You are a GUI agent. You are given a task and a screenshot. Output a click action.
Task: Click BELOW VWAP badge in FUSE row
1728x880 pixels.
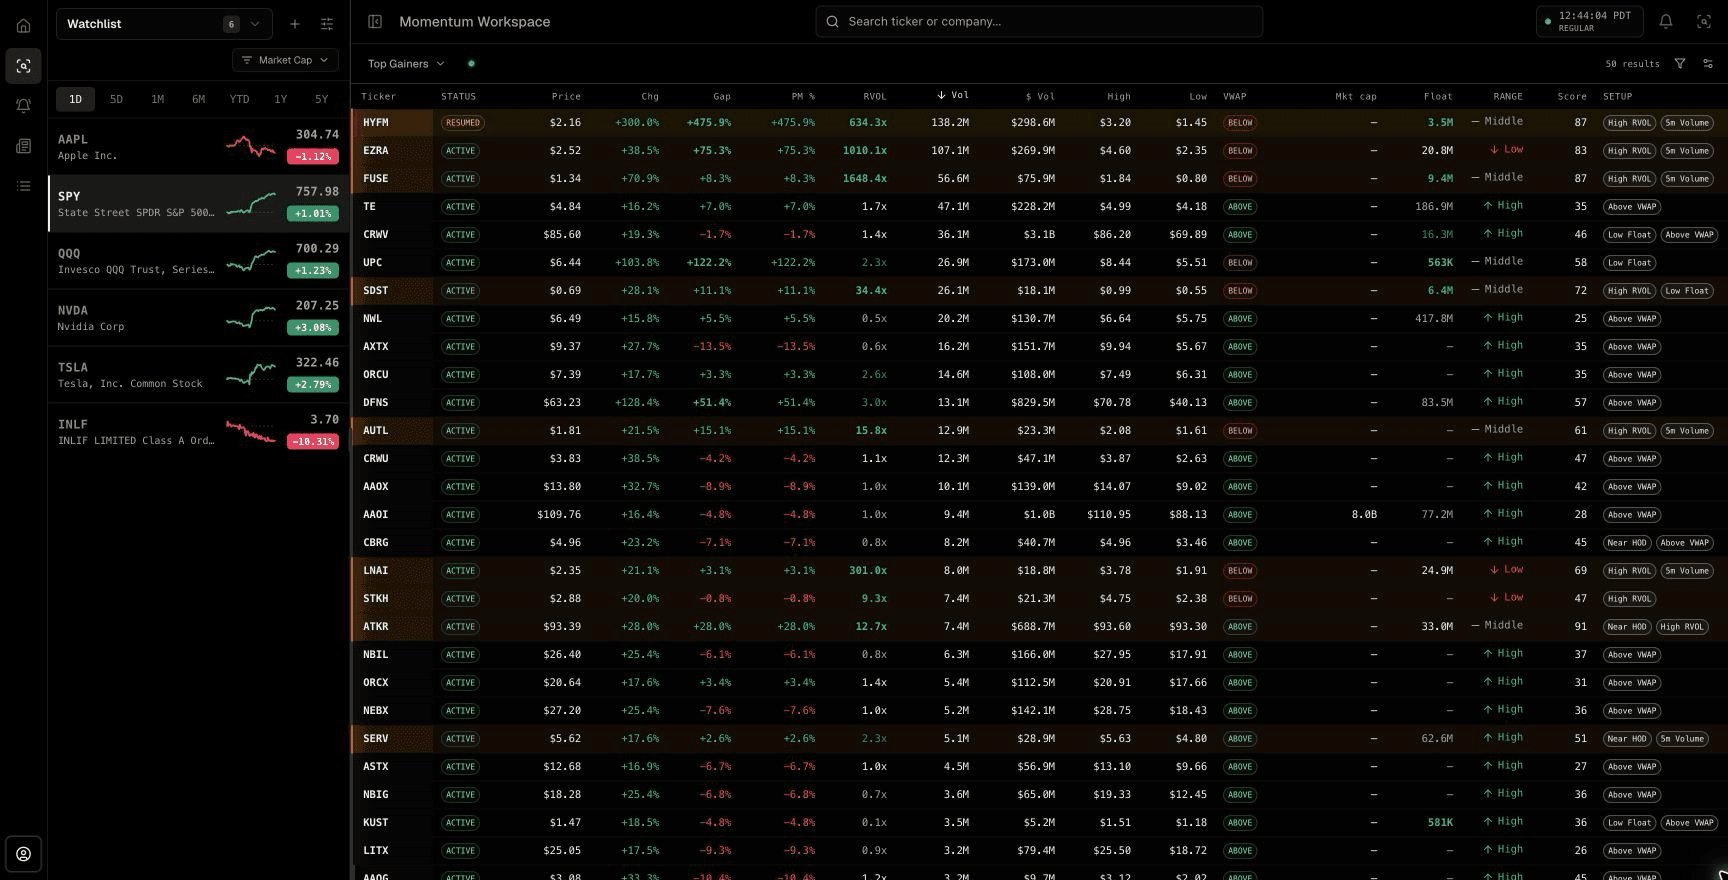pos(1240,179)
